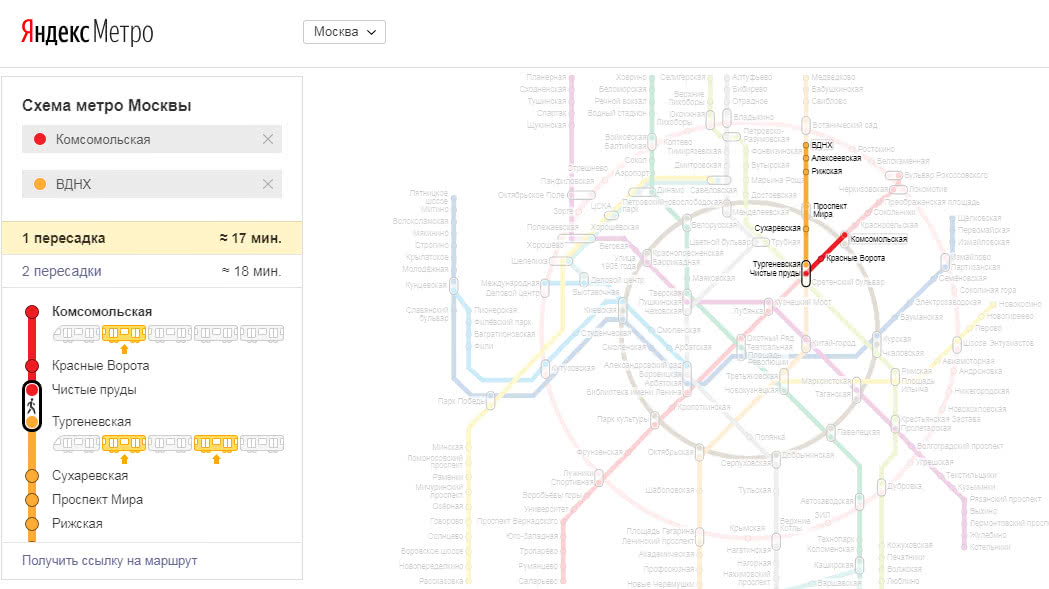1049x589 pixels.
Task: Click Сухаревская station on the metro map
Action: [x=806, y=228]
